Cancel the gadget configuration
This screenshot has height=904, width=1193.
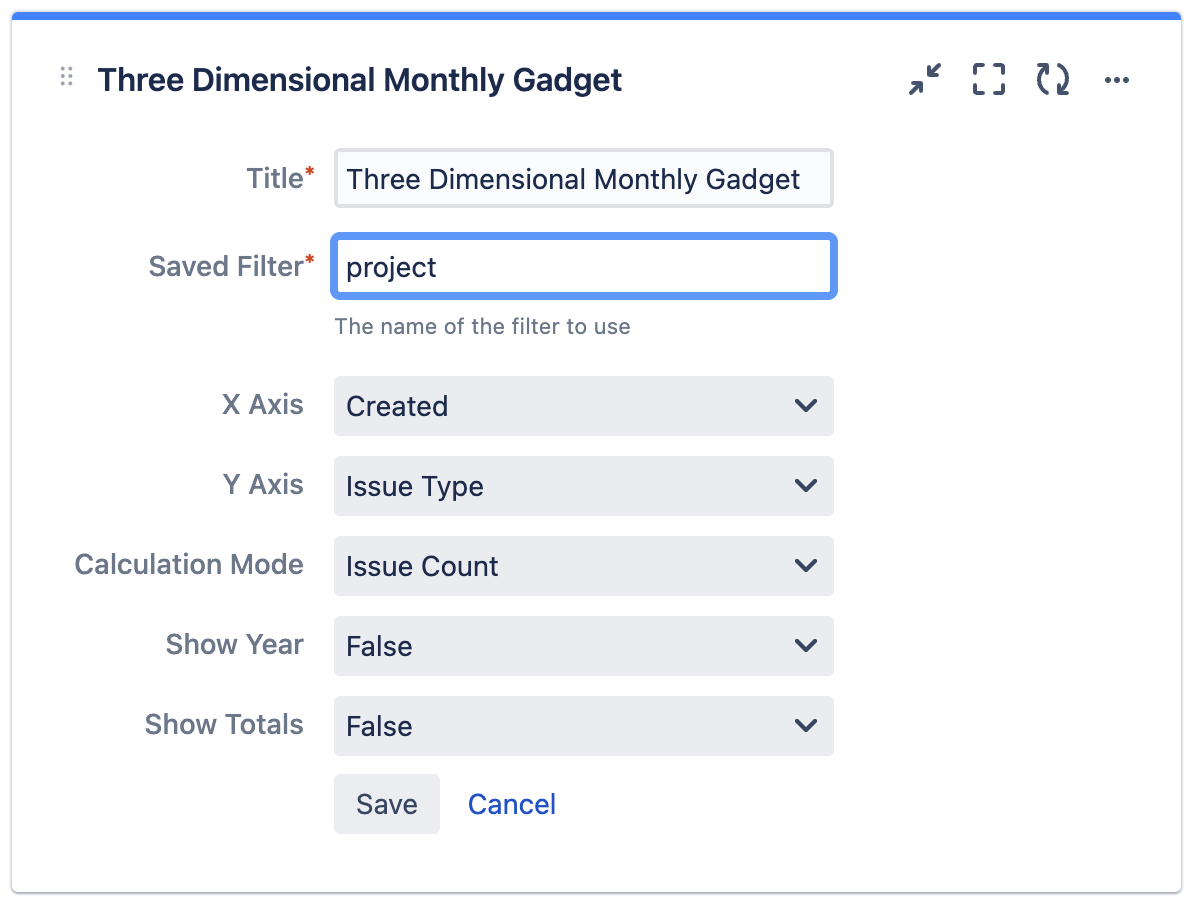(511, 804)
